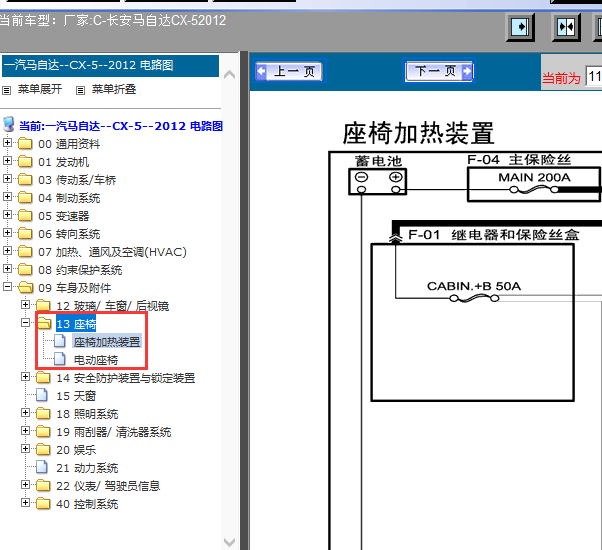Image resolution: width=602 pixels, height=550 pixels.
Task: Click 菜单折叠 to collapse the menu
Action: click(114, 89)
